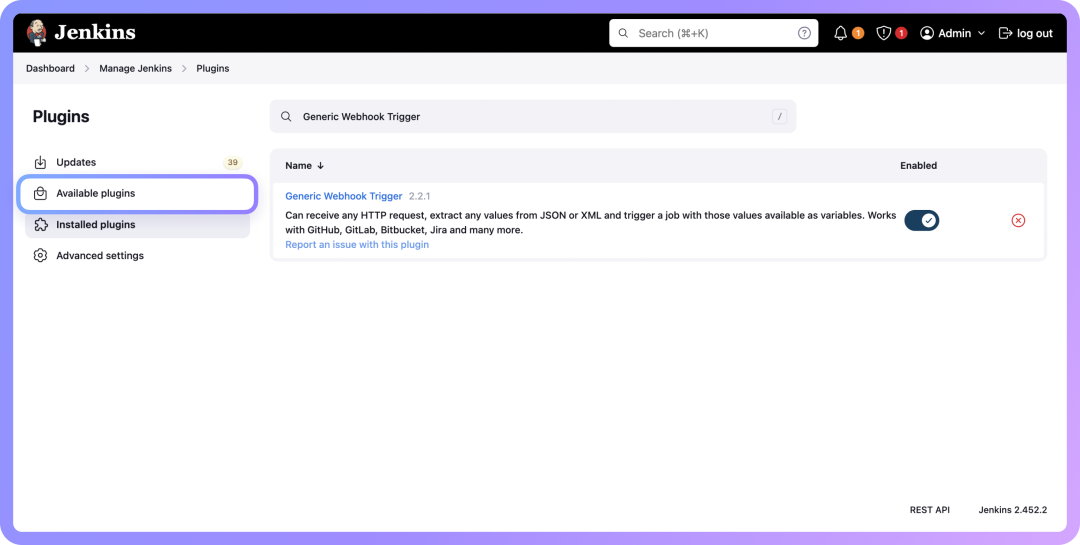
Task: Click the Admin user avatar icon
Action: [x=927, y=33]
